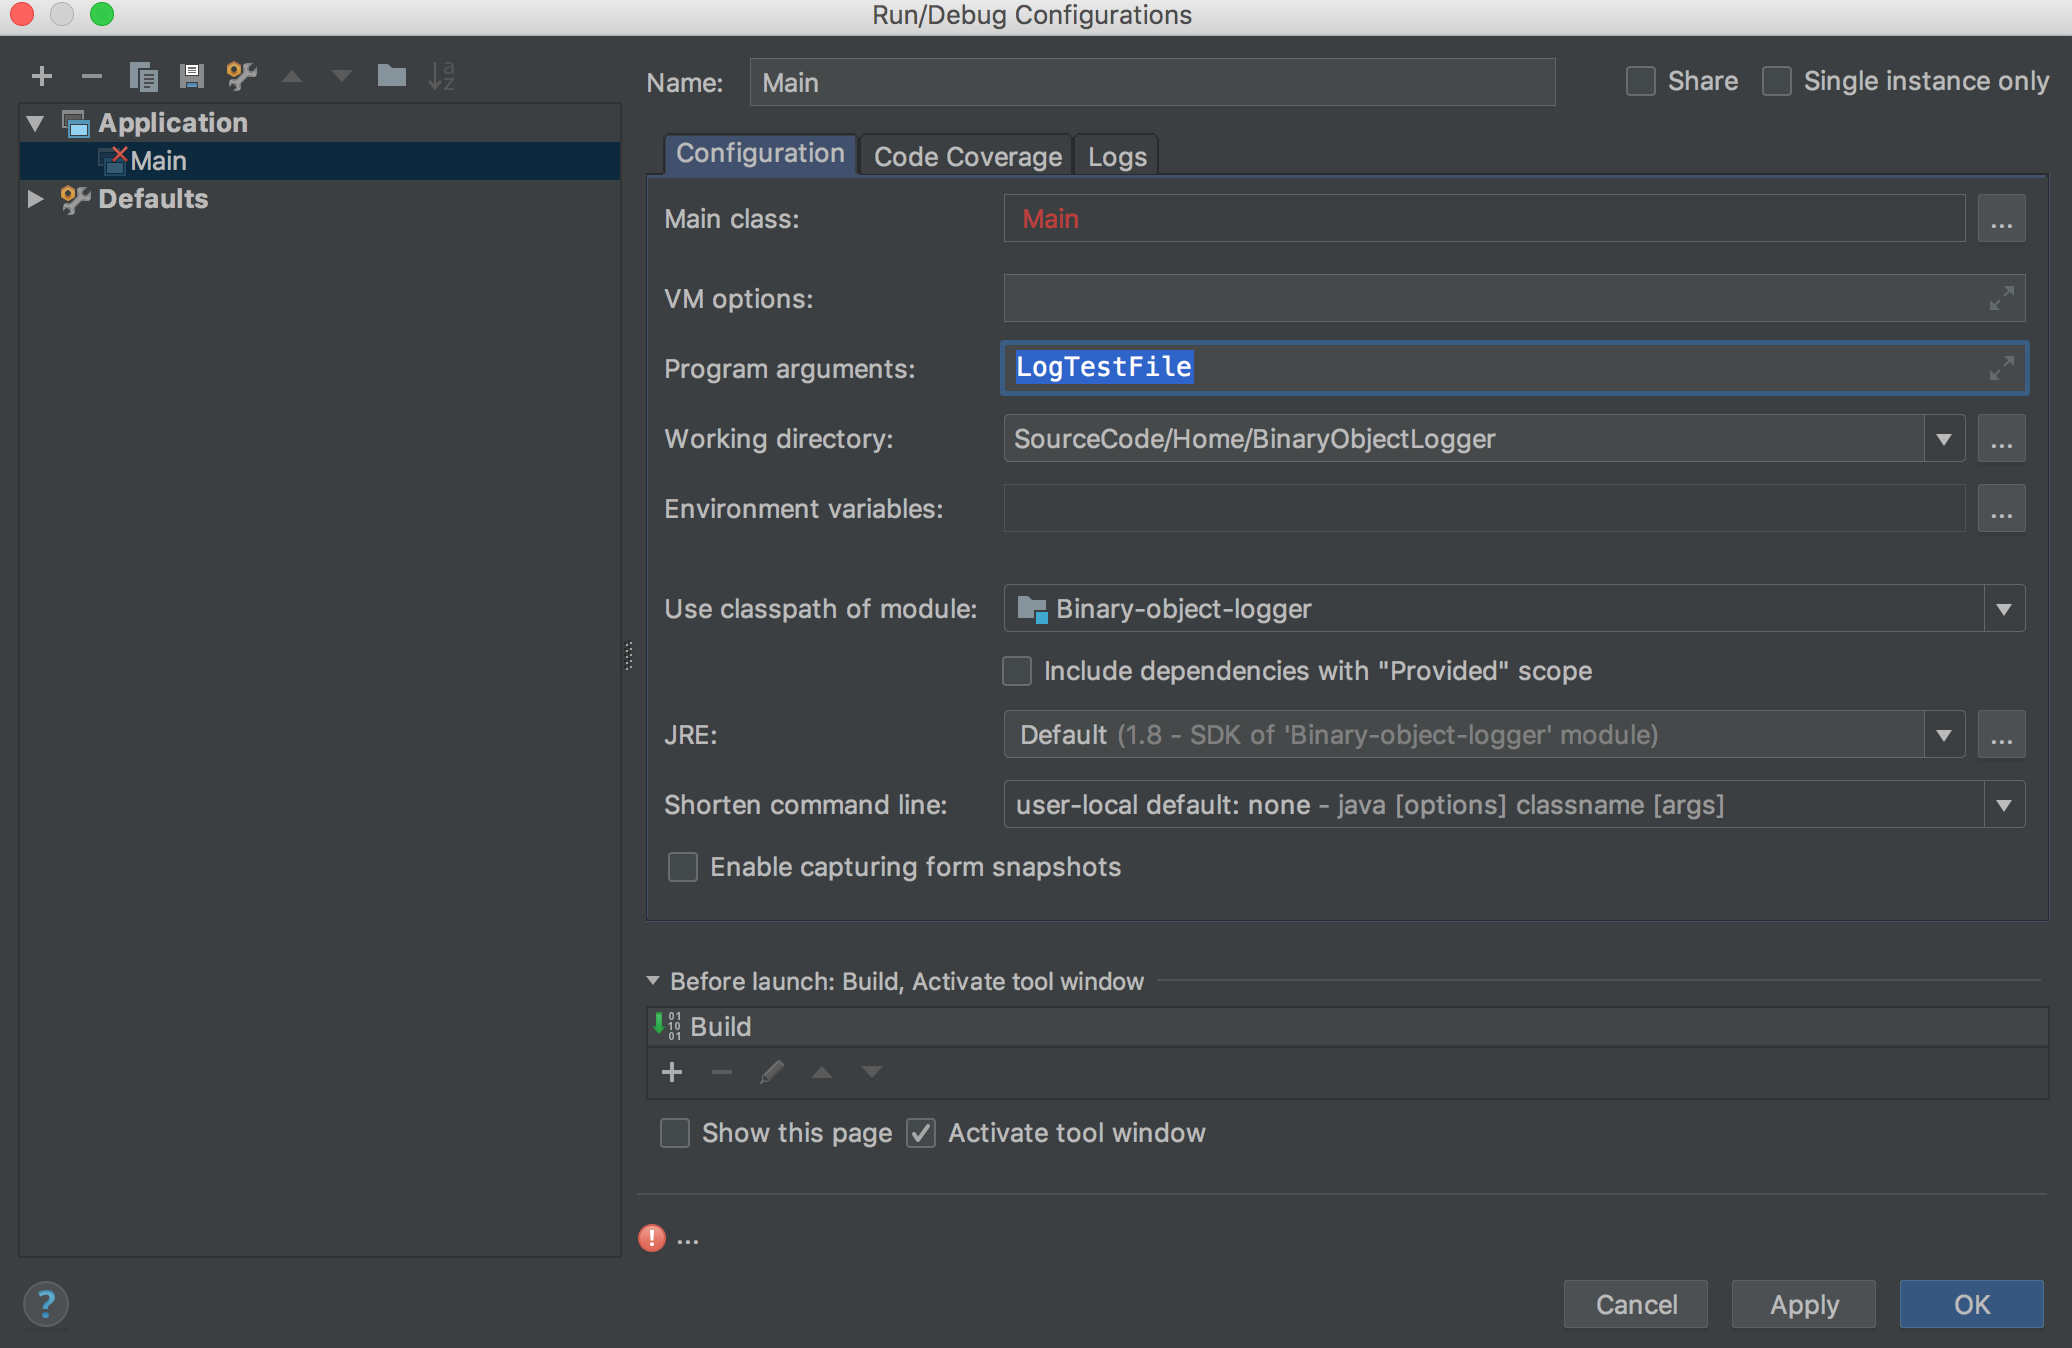Uncheck Activate tool window checkbox

(x=921, y=1133)
